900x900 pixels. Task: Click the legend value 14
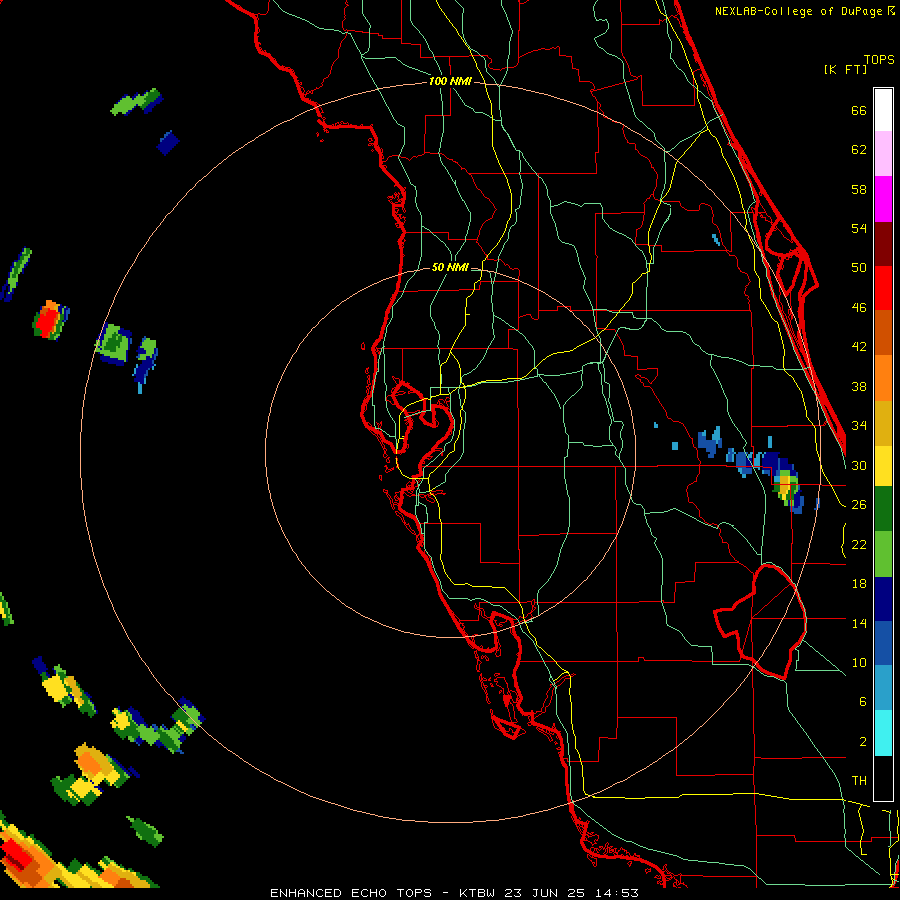tap(859, 623)
